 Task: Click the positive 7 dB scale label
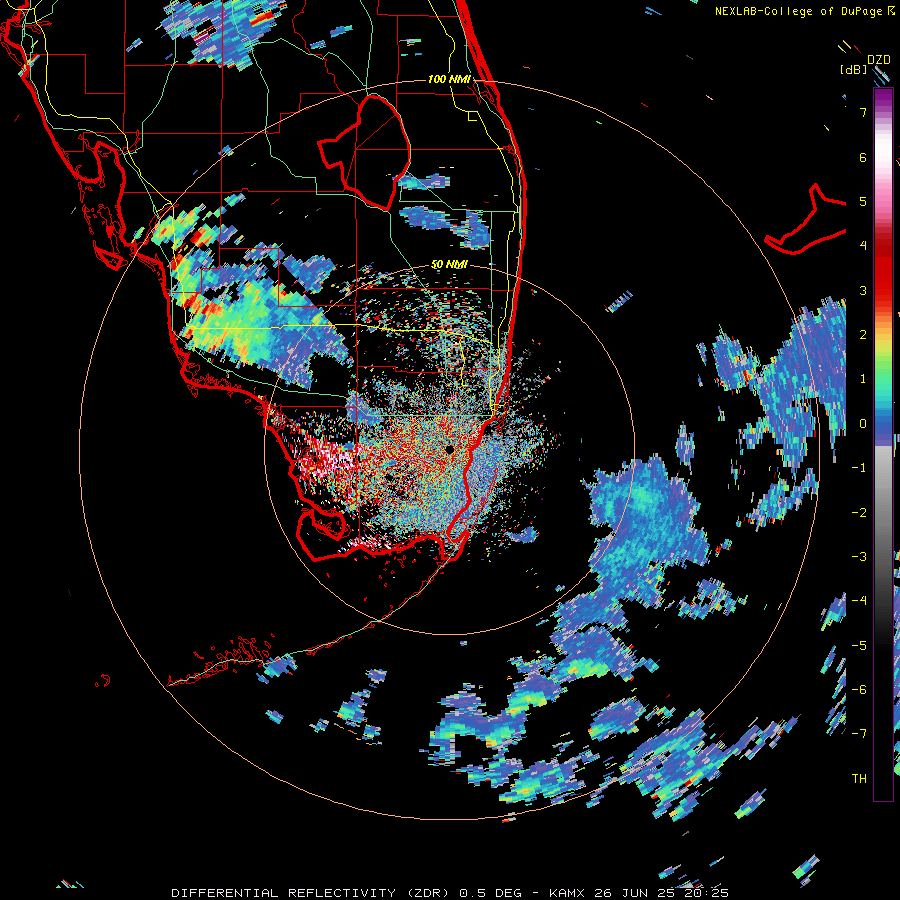click(x=863, y=112)
